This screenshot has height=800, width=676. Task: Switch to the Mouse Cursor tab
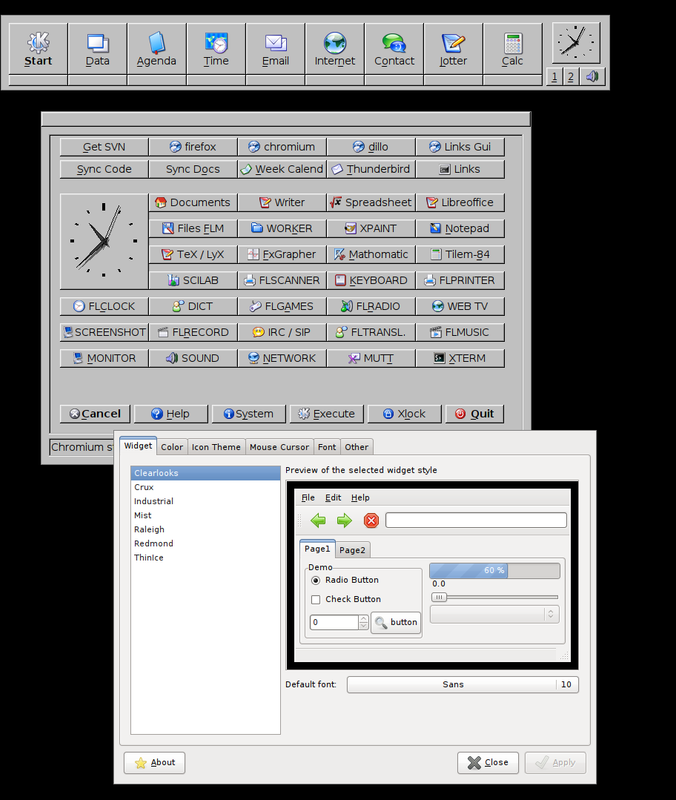tap(279, 447)
